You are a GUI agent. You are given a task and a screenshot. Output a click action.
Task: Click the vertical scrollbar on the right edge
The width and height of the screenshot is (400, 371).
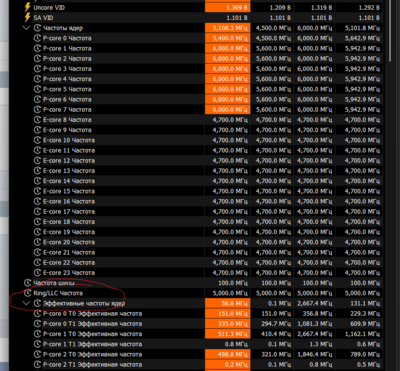point(390,31)
